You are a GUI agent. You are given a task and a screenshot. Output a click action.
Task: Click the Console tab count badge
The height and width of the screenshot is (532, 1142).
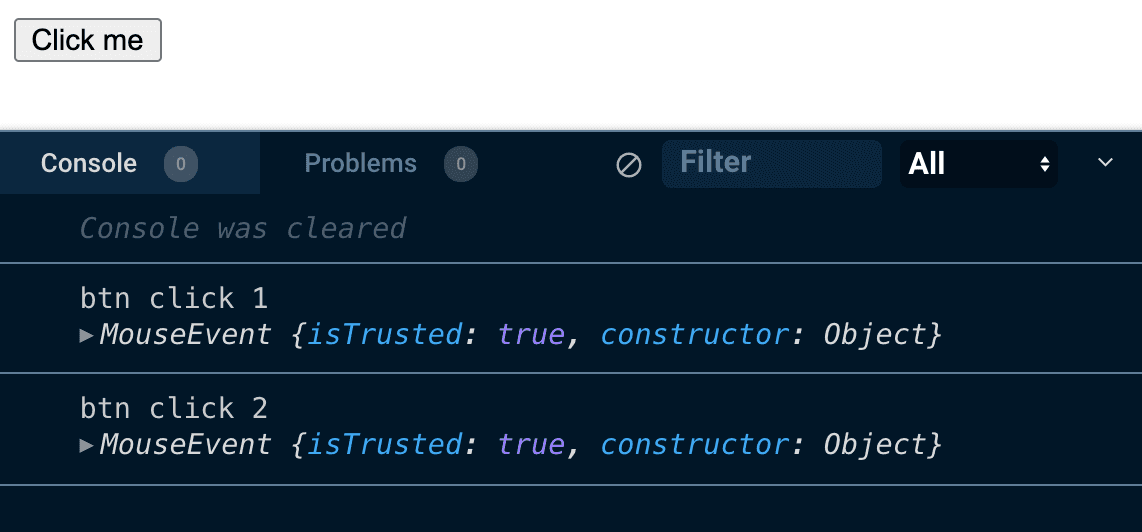[181, 164]
